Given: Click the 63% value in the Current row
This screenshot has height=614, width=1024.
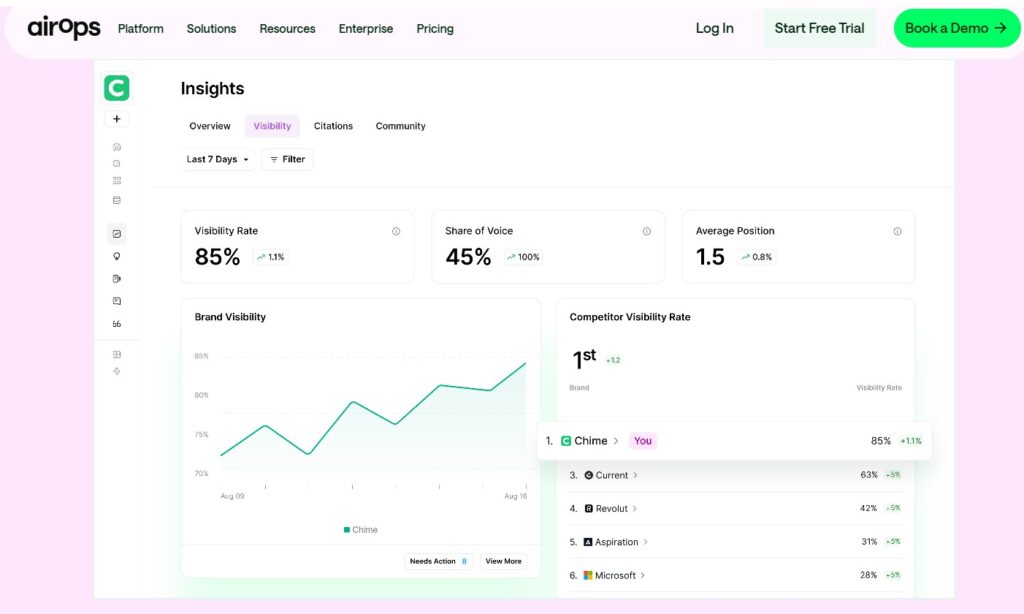Looking at the screenshot, I should pos(869,475).
